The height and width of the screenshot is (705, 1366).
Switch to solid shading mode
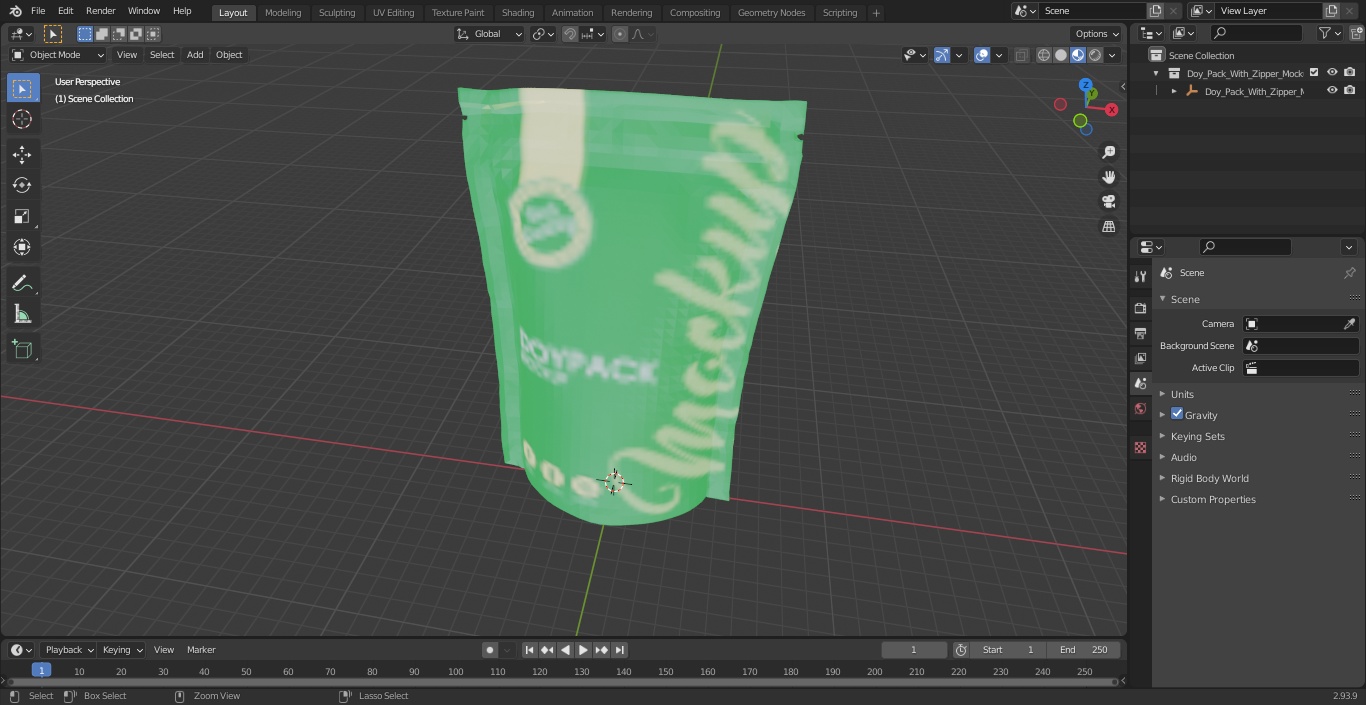click(x=1061, y=55)
